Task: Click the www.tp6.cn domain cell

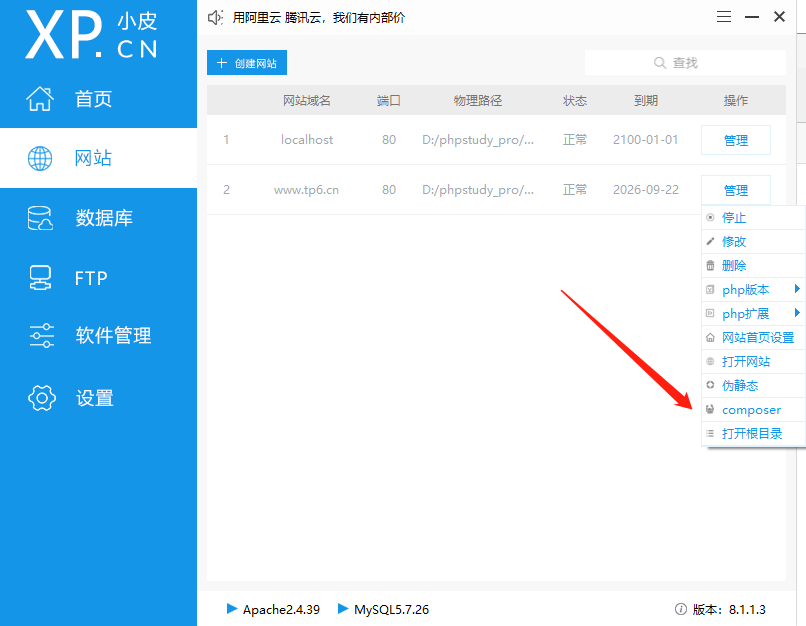Action: pyautogui.click(x=306, y=190)
